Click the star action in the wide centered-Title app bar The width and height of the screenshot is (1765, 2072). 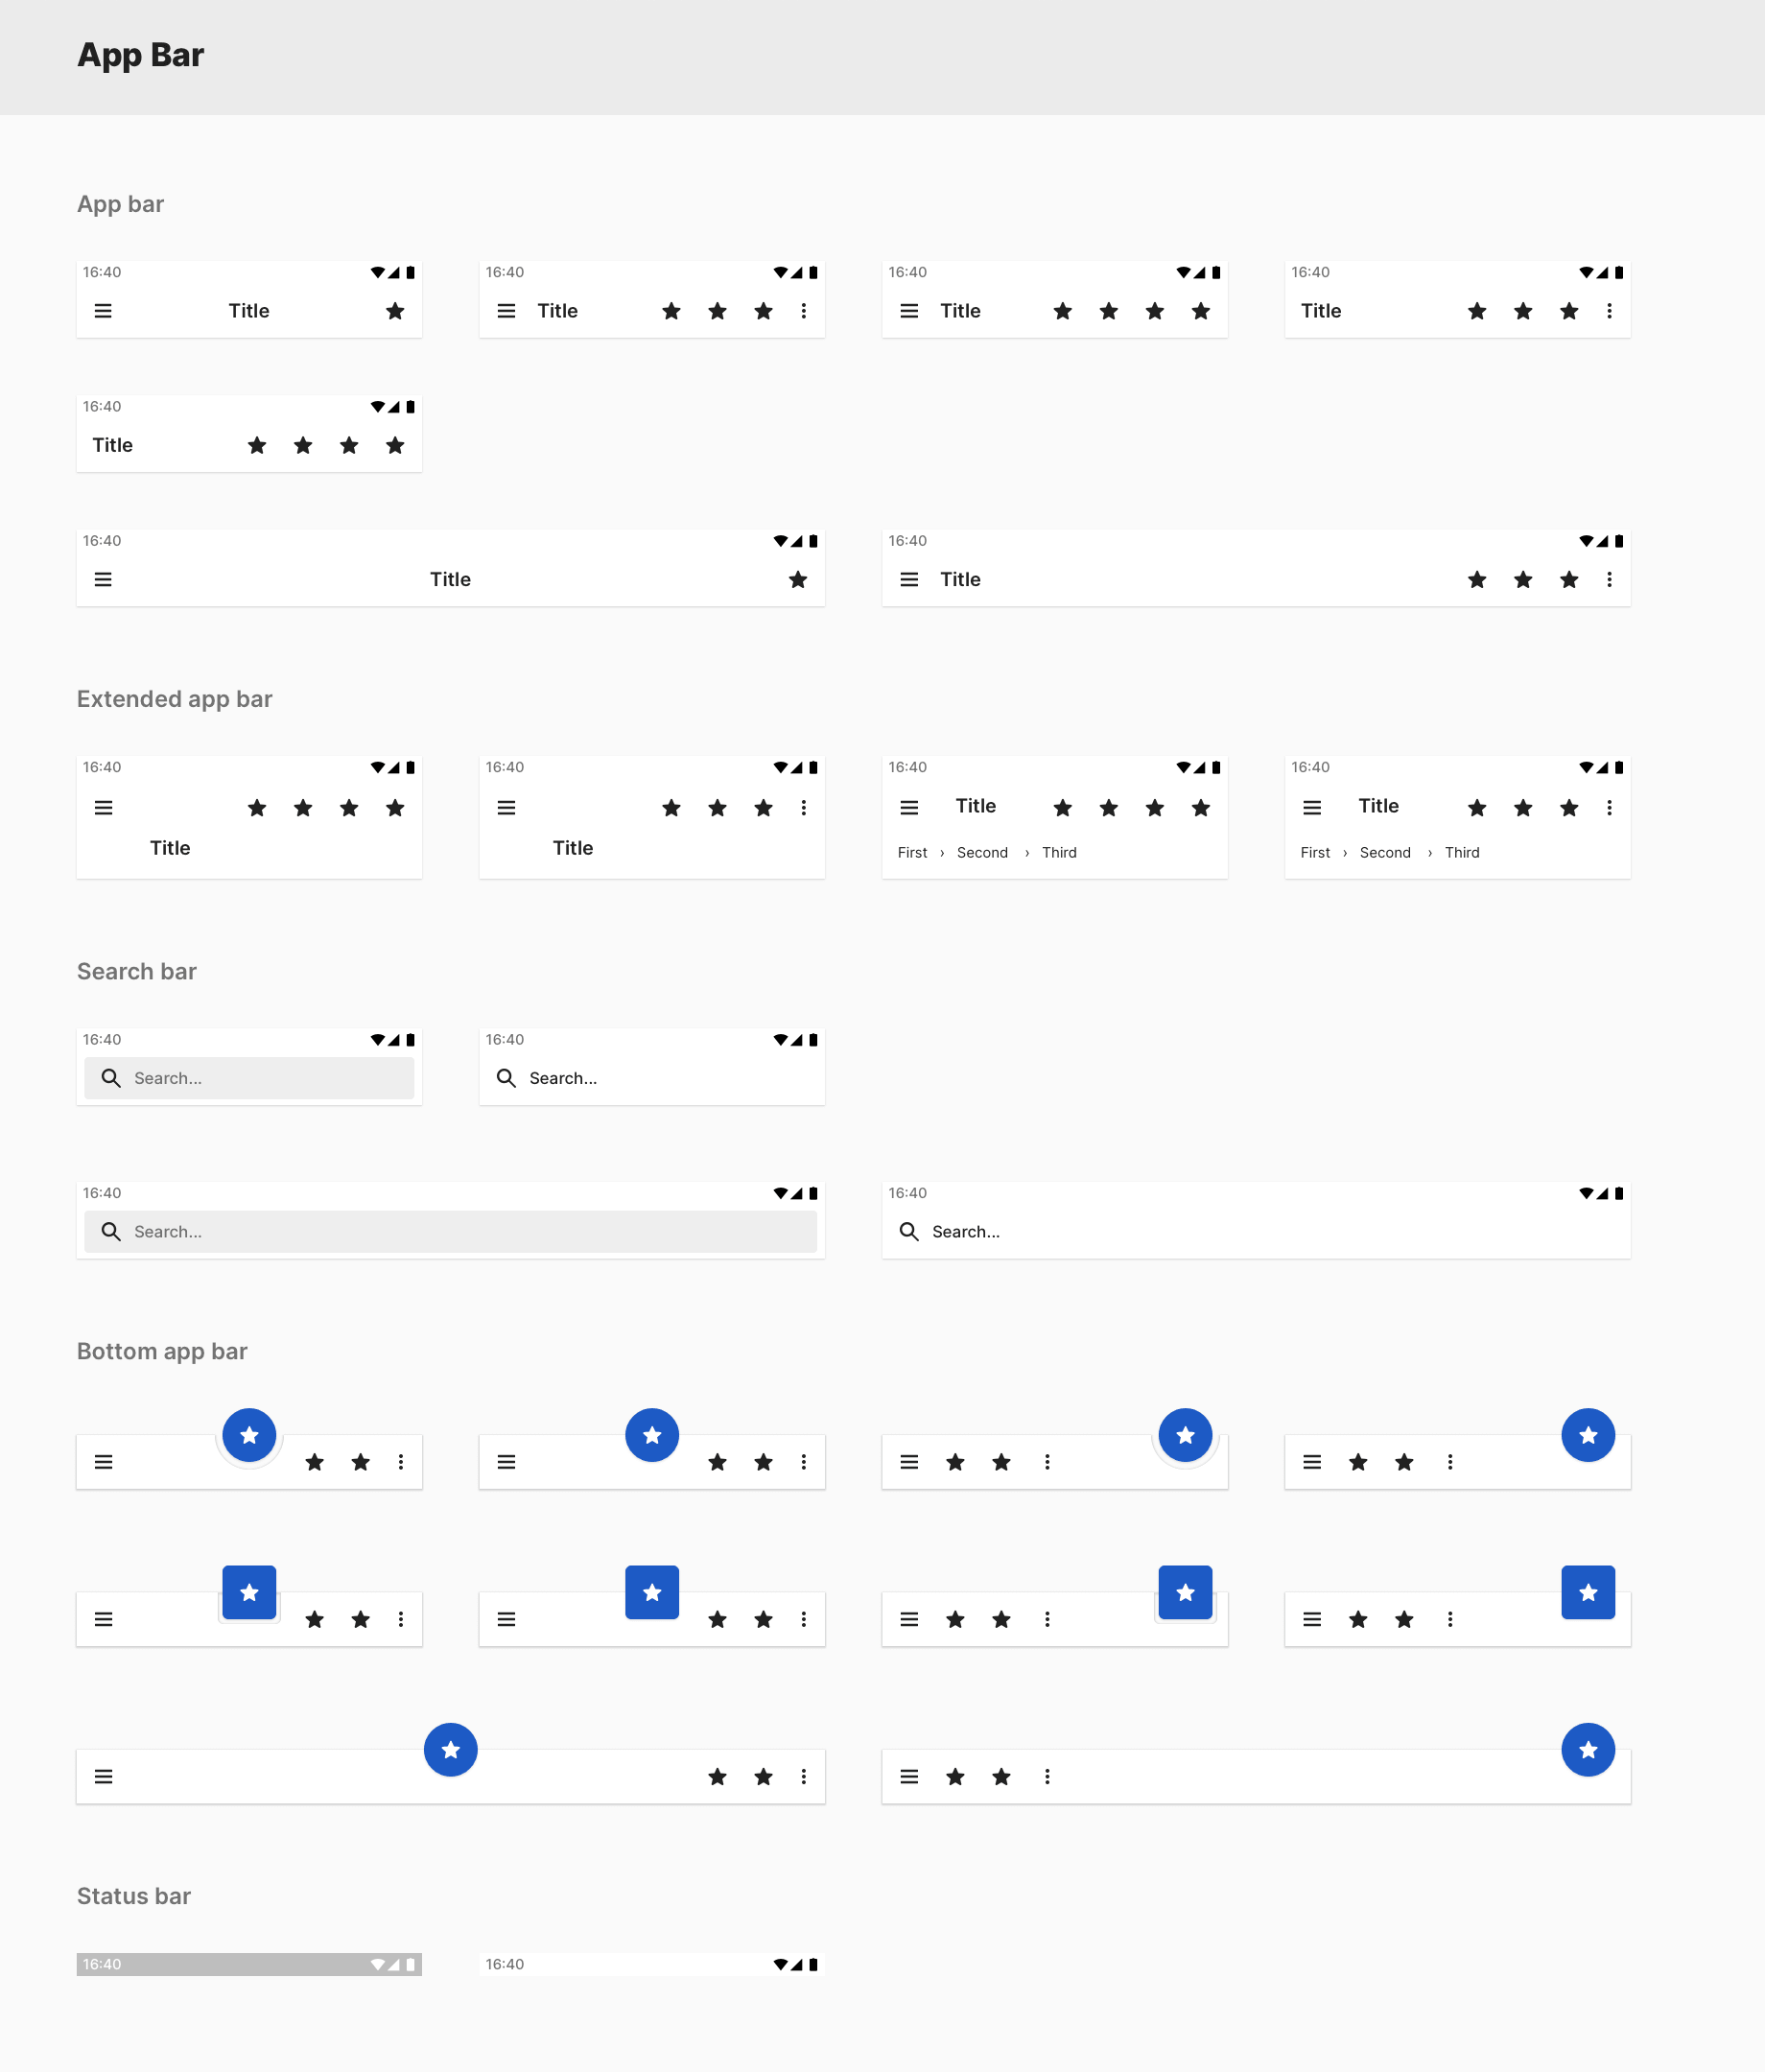pyautogui.click(x=798, y=579)
